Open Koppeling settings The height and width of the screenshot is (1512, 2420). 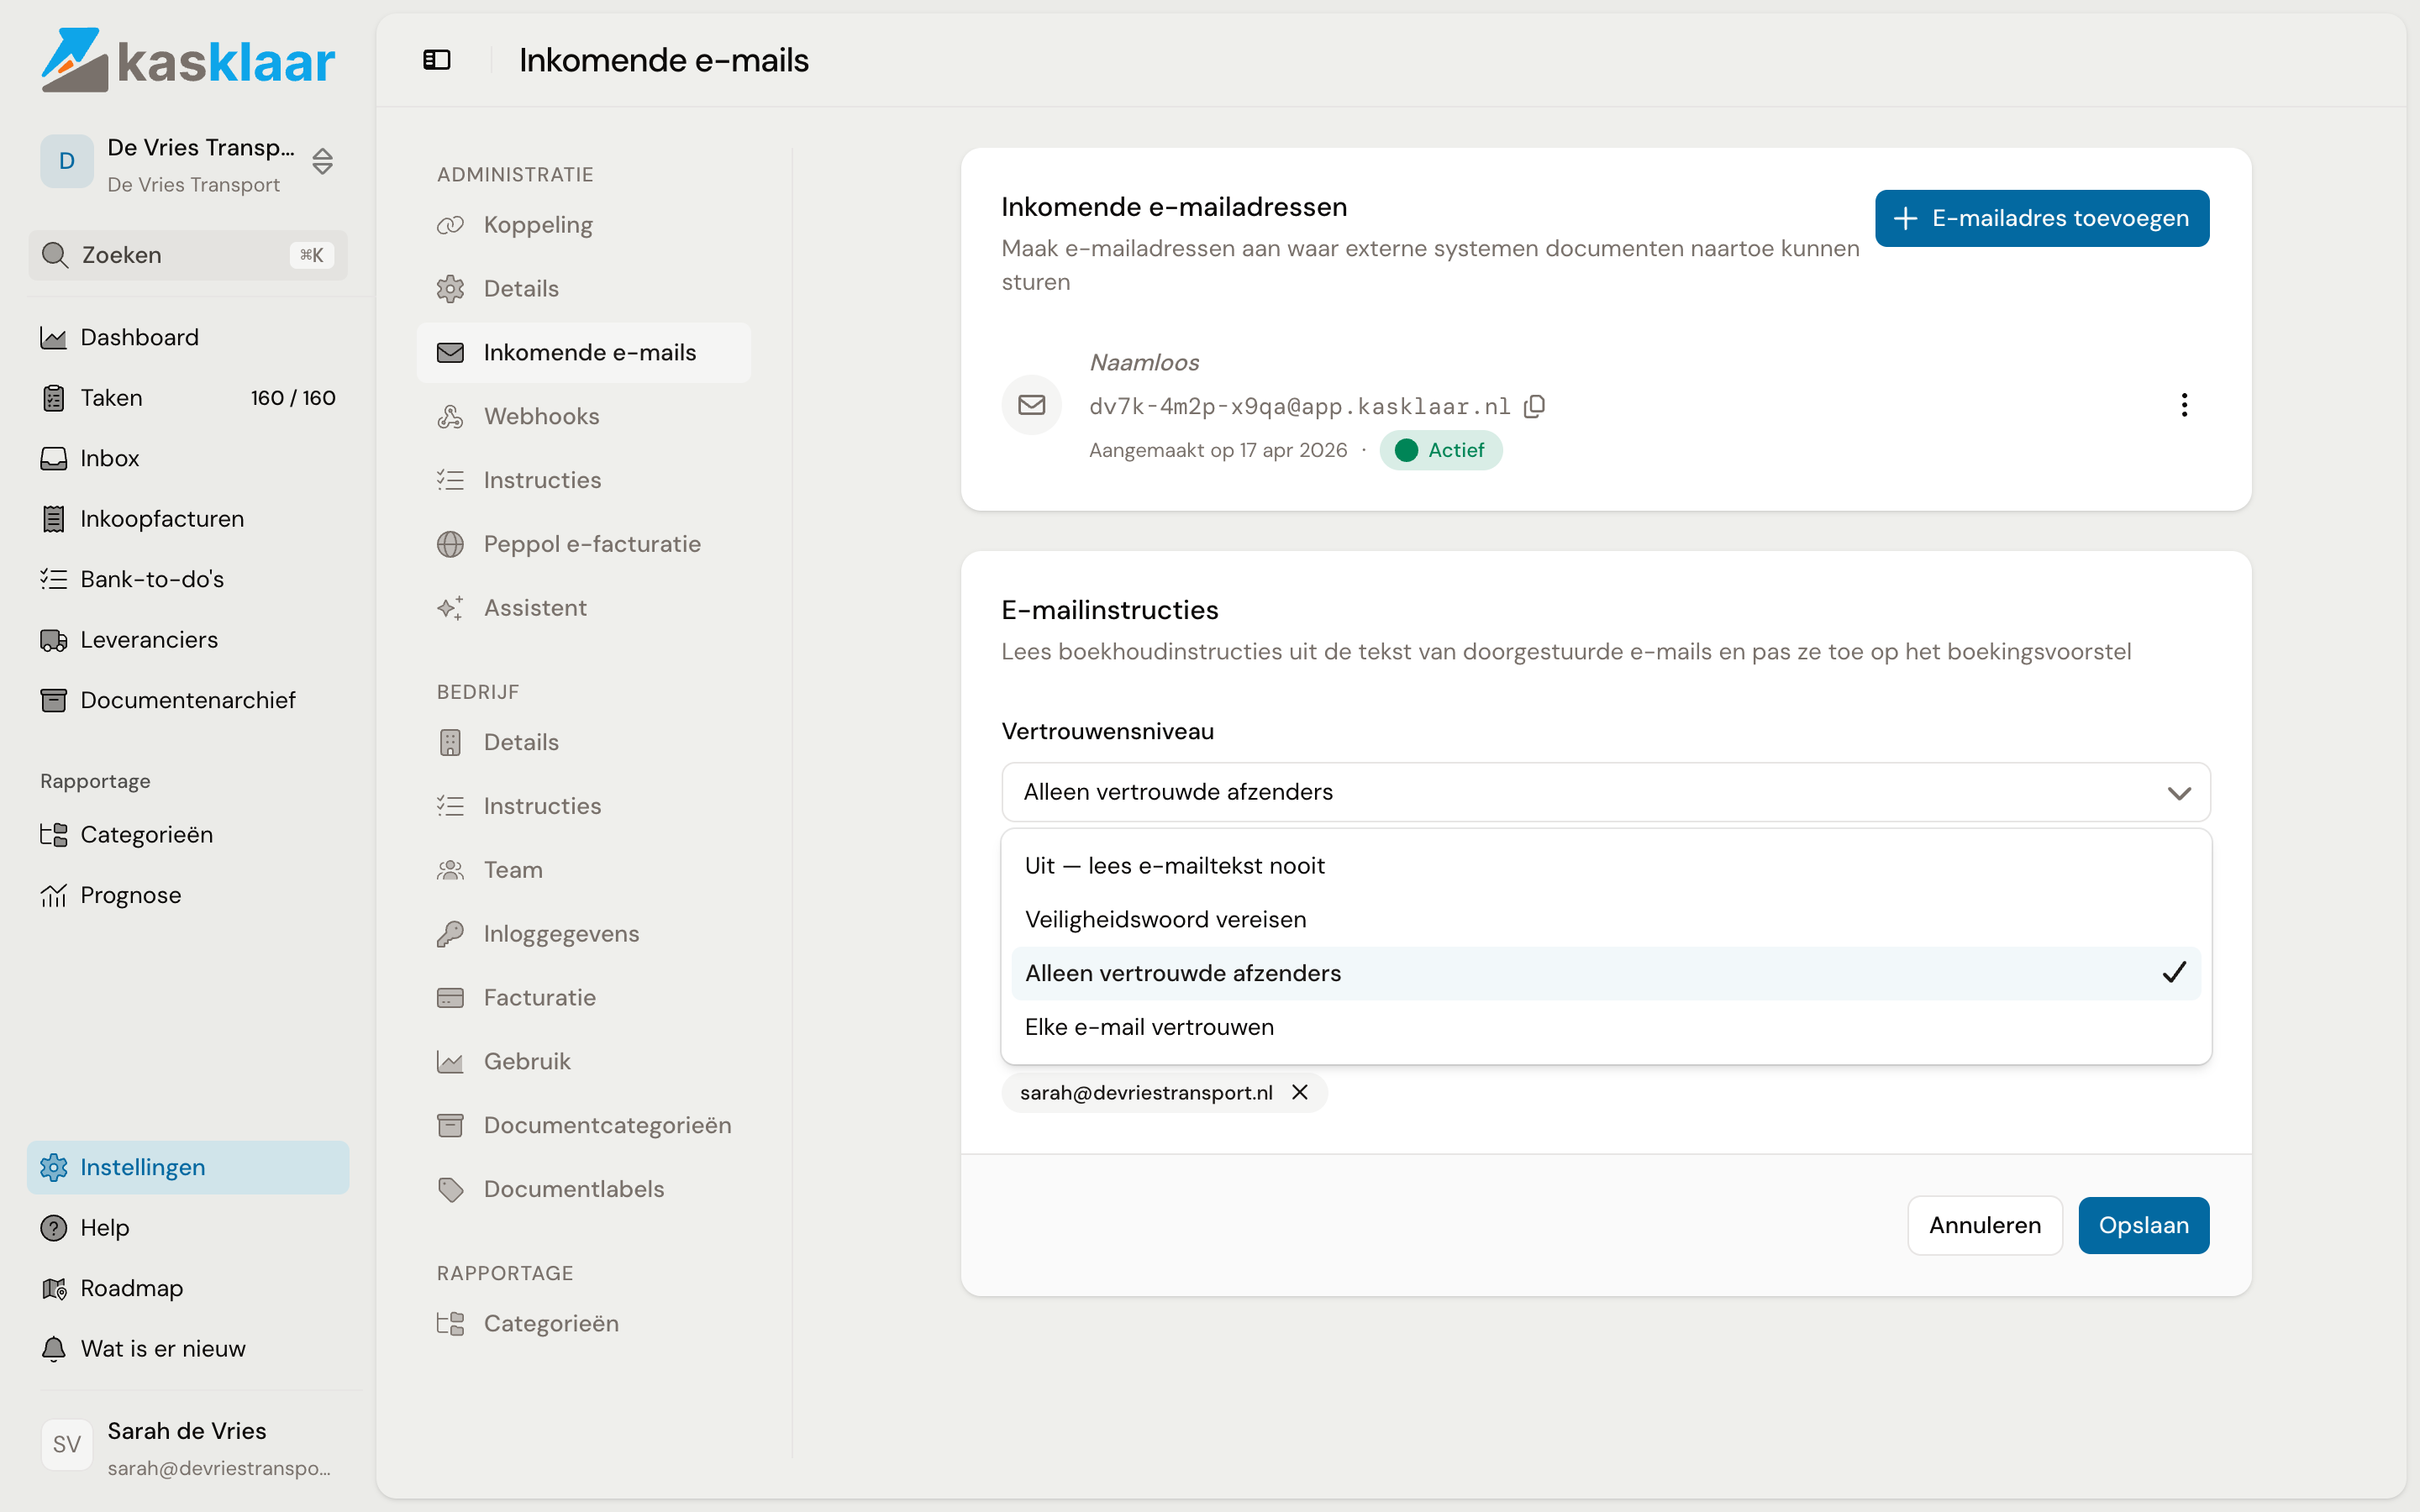point(584,225)
